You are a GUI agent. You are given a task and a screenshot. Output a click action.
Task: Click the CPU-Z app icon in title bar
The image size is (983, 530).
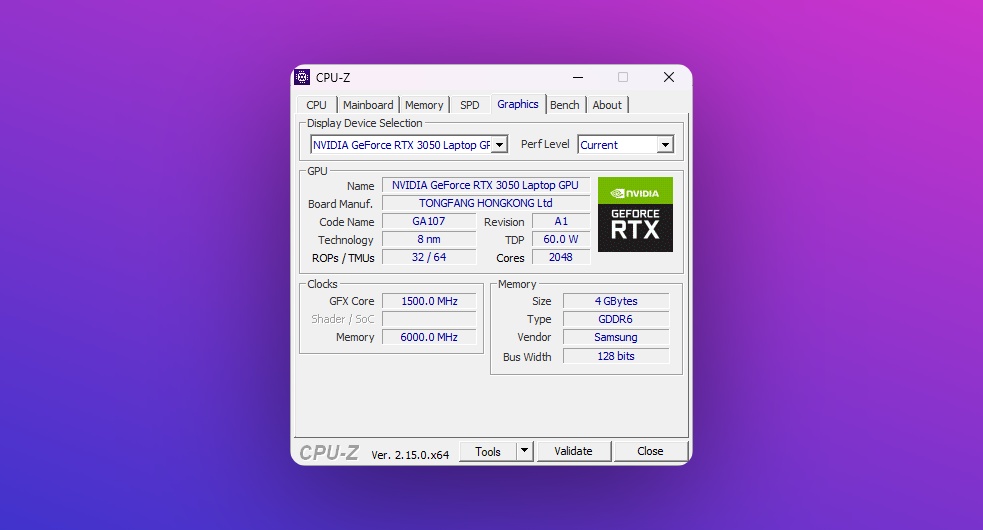[302, 78]
